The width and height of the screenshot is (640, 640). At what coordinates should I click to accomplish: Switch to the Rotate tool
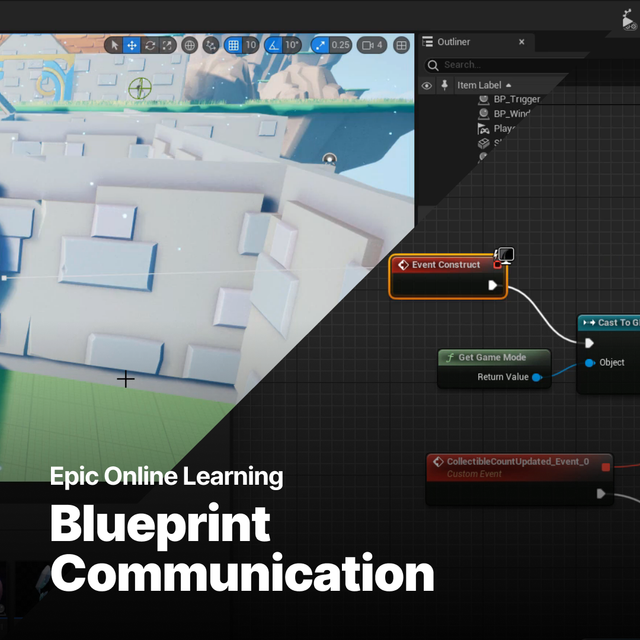click(150, 45)
